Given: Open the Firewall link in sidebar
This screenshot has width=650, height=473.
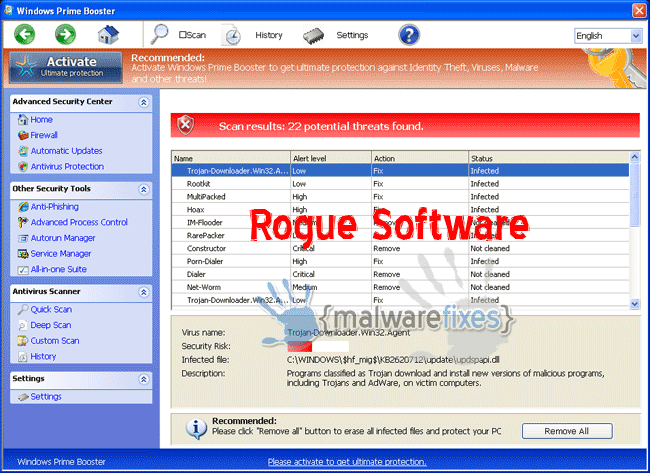Looking at the screenshot, I should click(44, 135).
